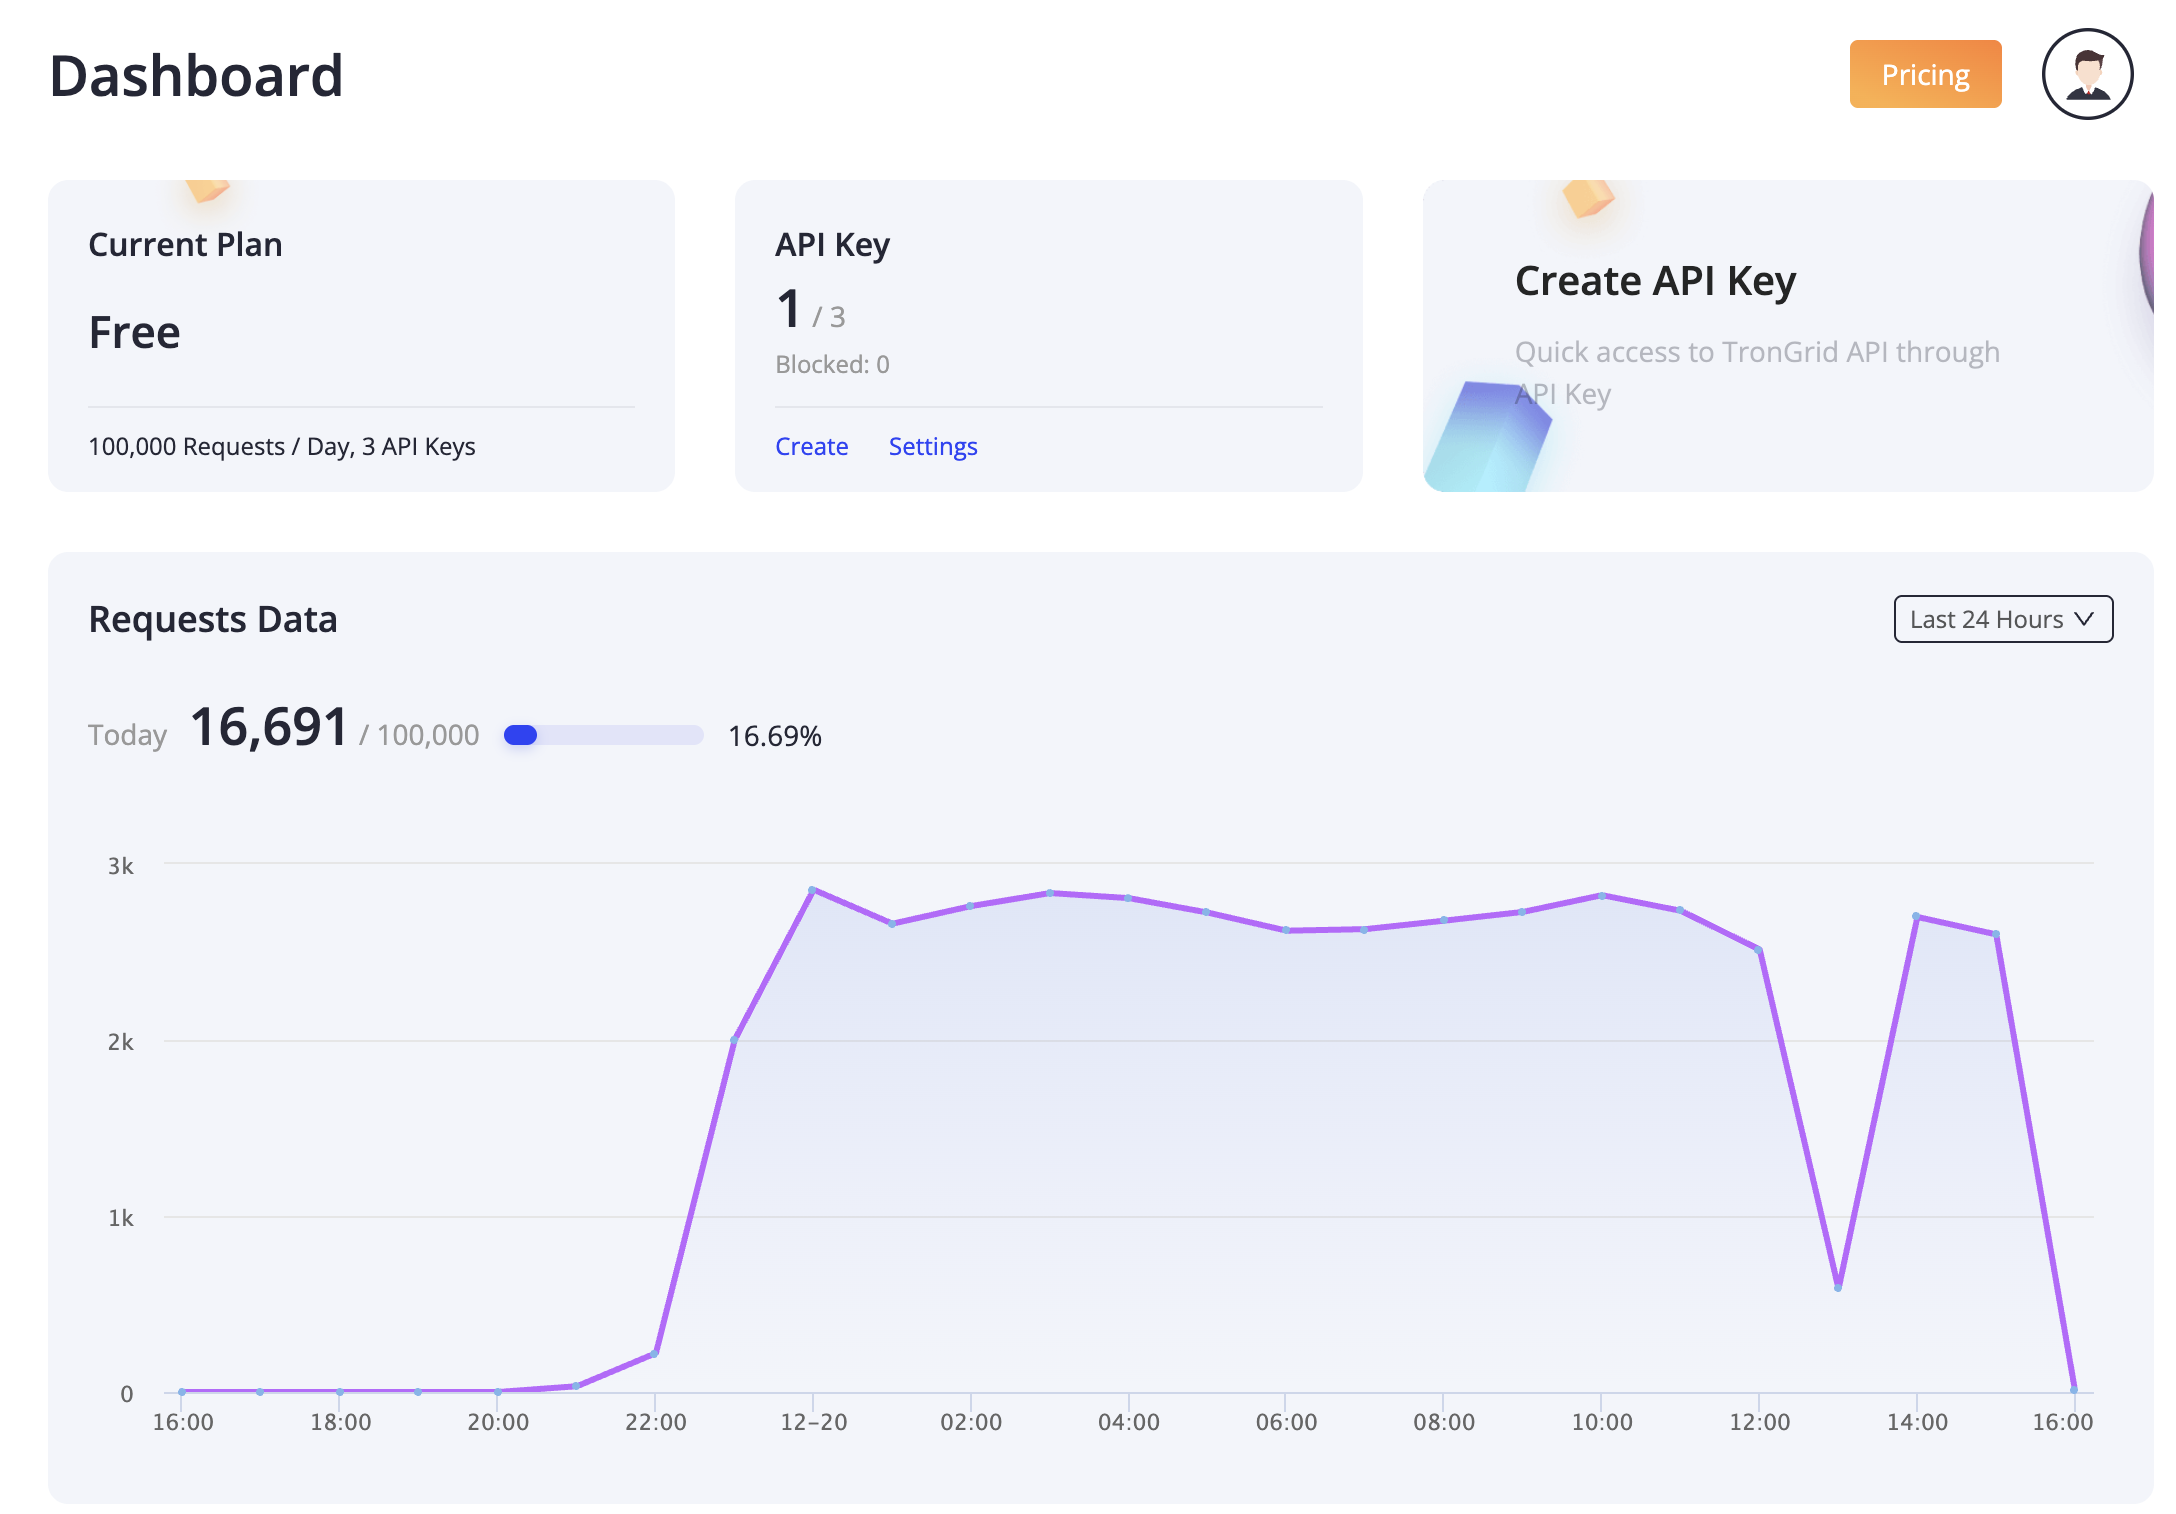The height and width of the screenshot is (1514, 2176).
Task: Click the Current Plan Free card
Action: (x=360, y=335)
